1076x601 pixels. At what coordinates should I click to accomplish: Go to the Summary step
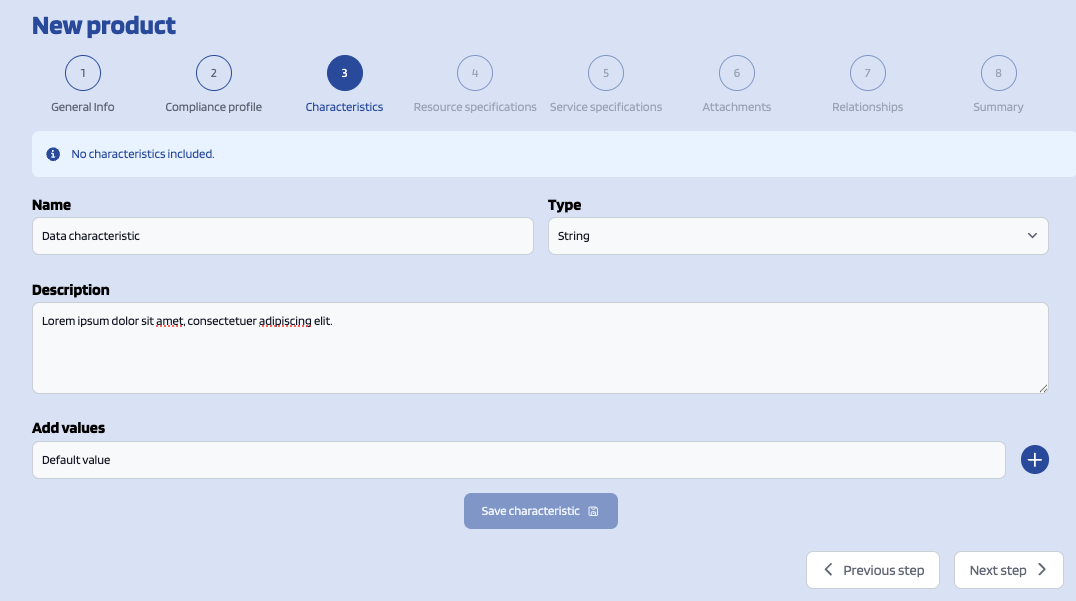998,73
